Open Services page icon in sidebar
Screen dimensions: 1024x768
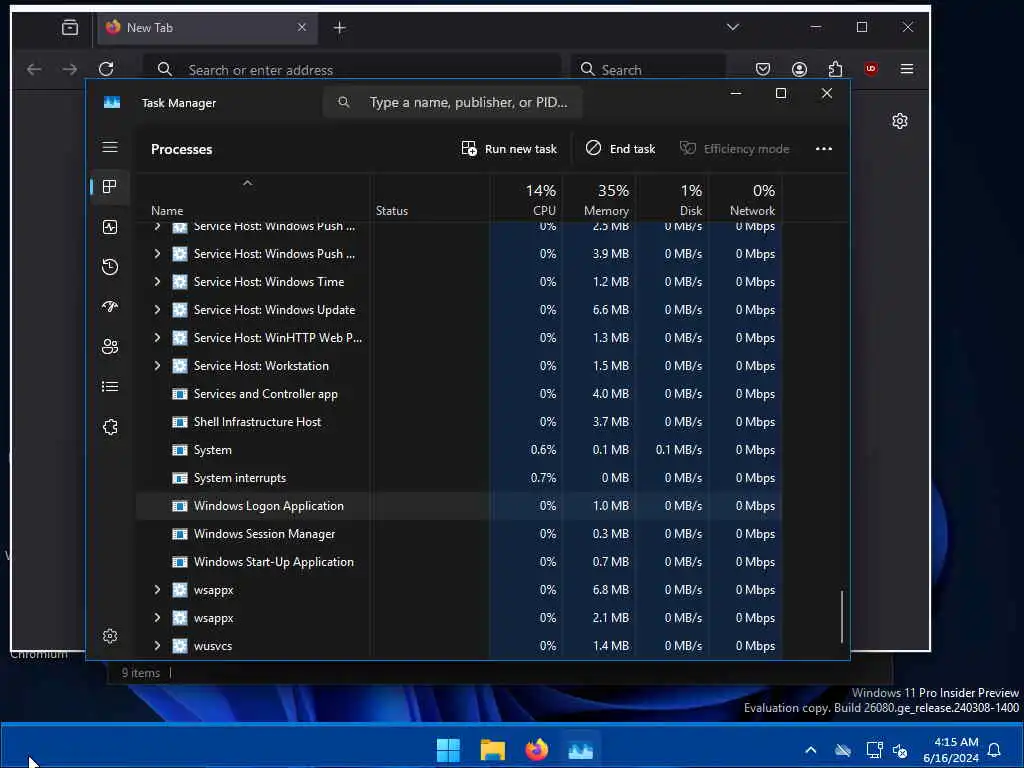coord(110,427)
